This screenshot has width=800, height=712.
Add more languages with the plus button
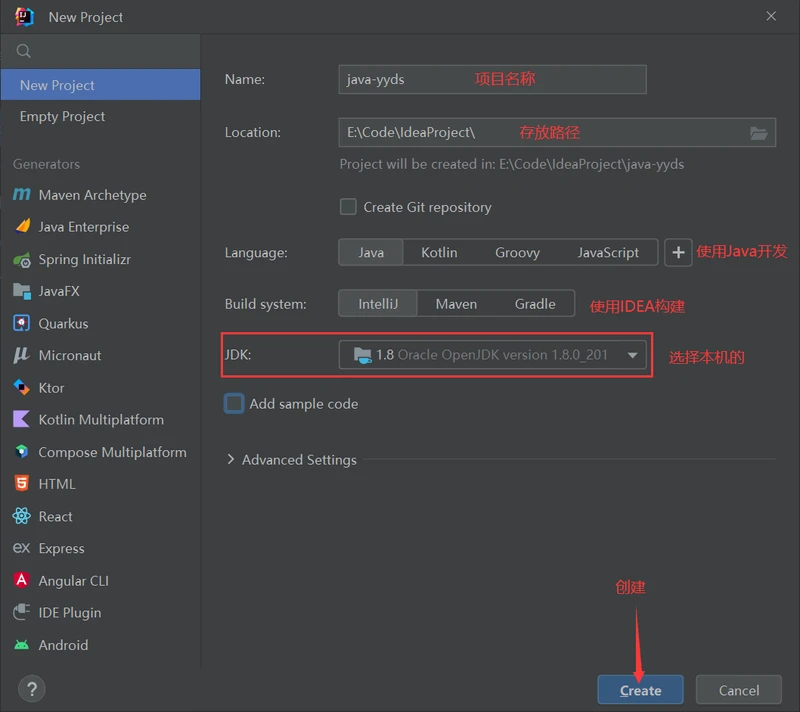tap(678, 252)
